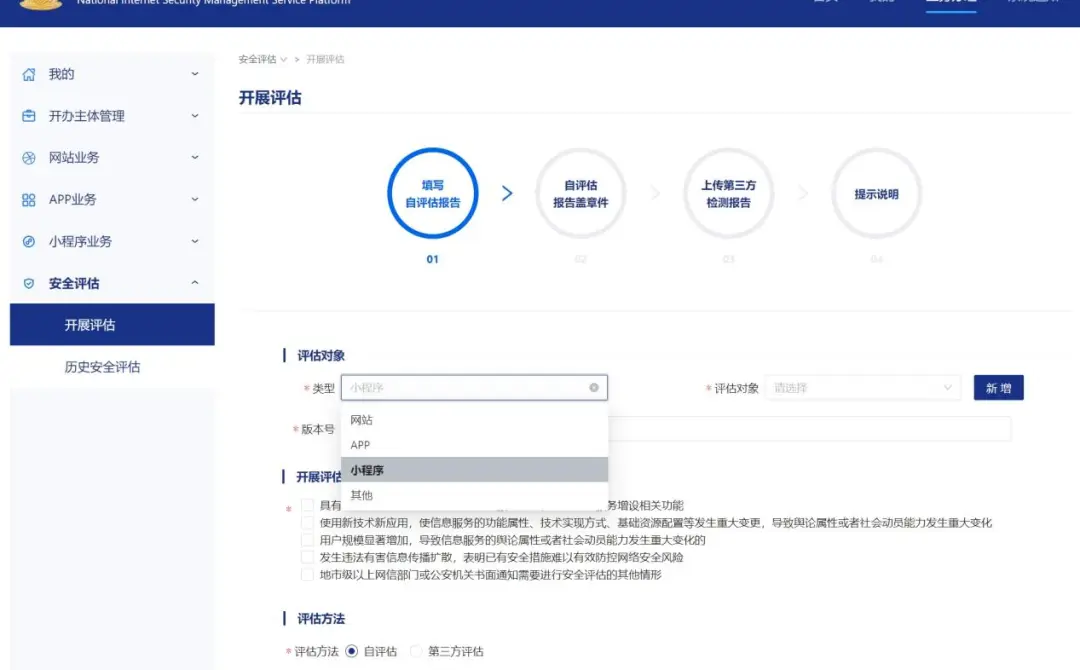
Task: Click the 安全评估 shield icon
Action: 28,284
